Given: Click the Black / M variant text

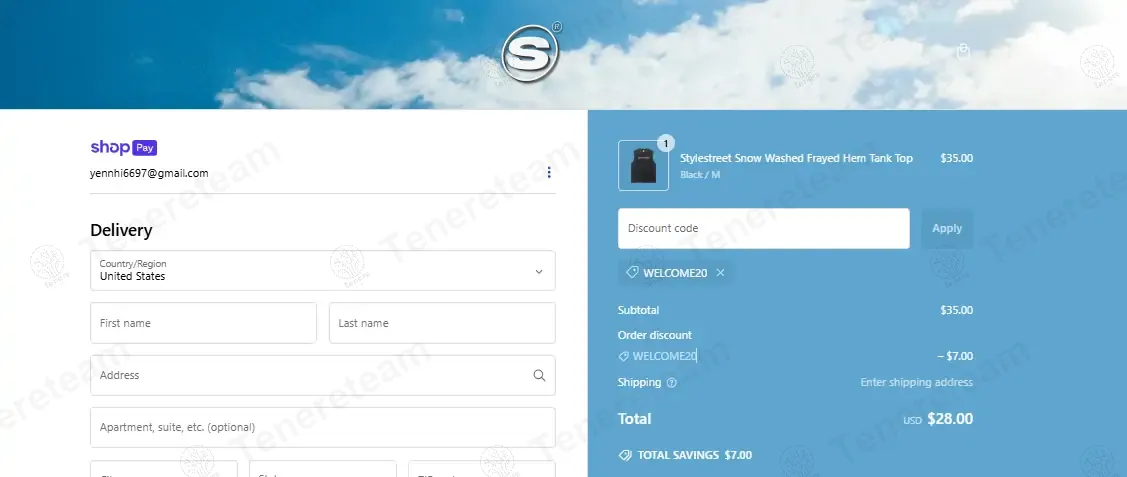Looking at the screenshot, I should pyautogui.click(x=699, y=175).
